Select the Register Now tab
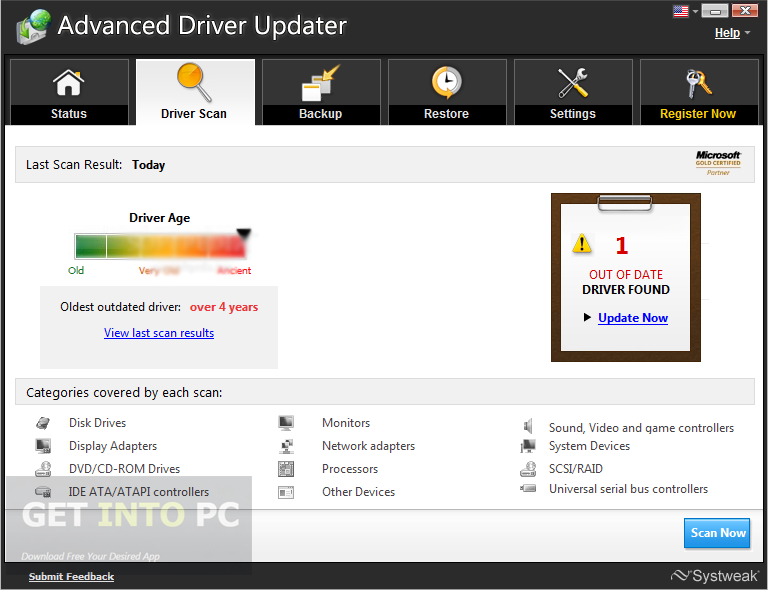768x590 pixels. coord(699,92)
